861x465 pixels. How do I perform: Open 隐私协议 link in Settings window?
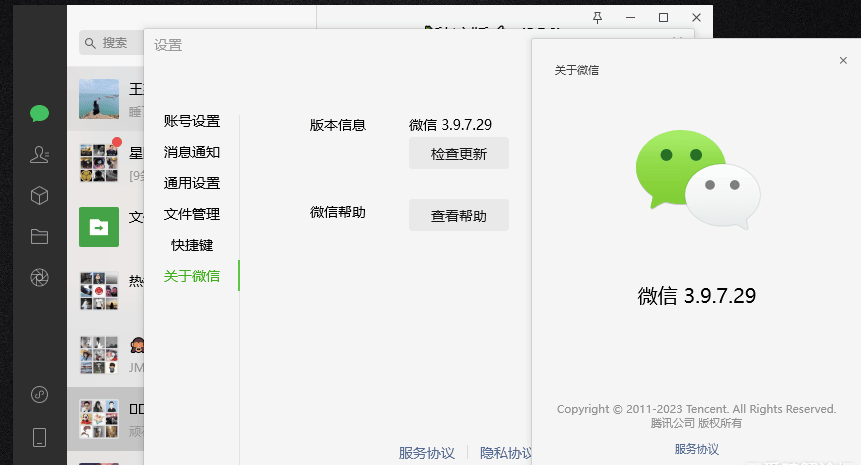coord(506,453)
